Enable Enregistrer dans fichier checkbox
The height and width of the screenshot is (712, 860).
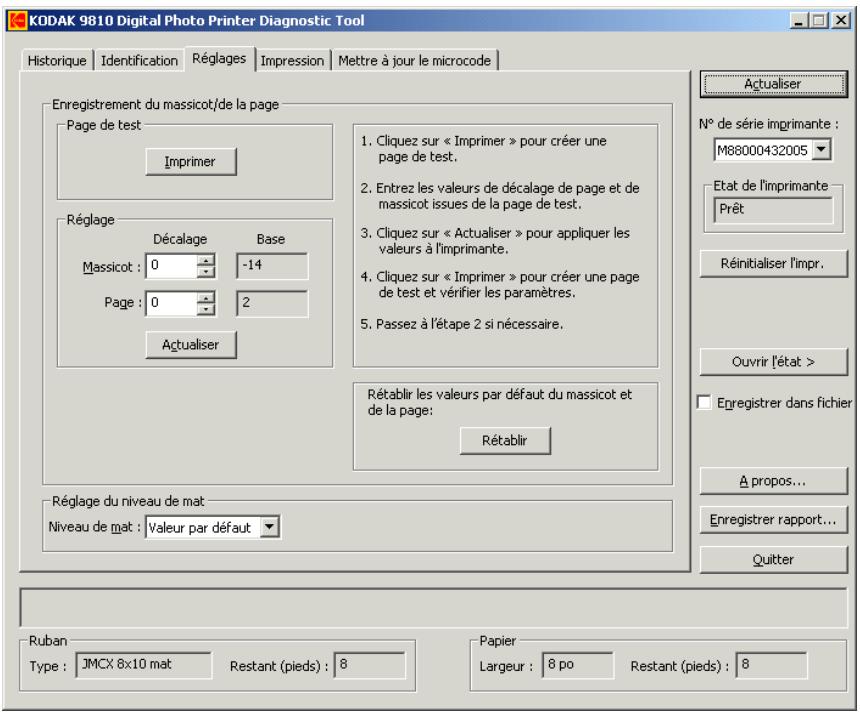point(704,402)
